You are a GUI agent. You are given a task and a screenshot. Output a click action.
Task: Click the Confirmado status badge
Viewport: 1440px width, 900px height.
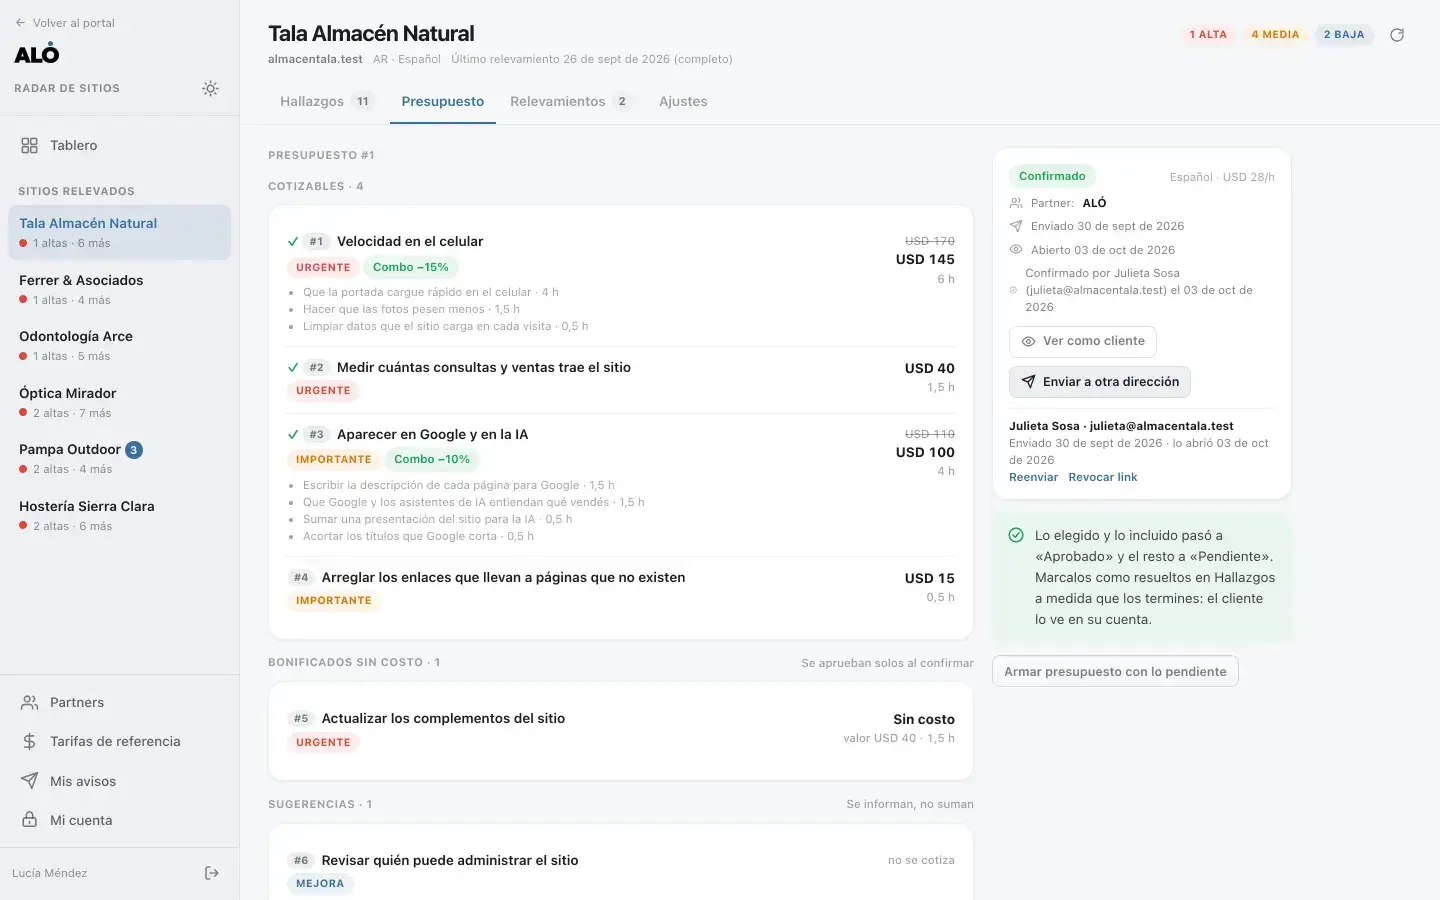[x=1052, y=177]
